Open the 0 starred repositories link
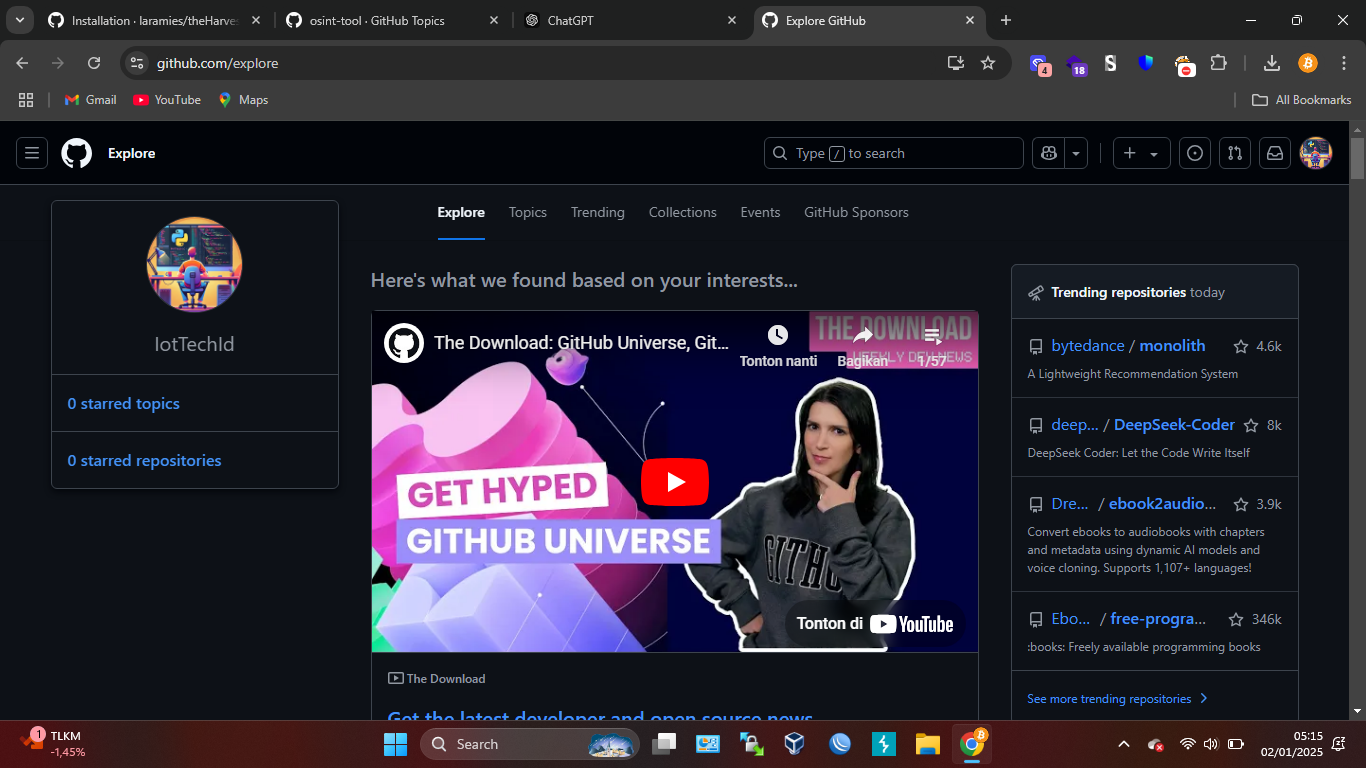Screen dimensions: 1366x768 click(x=144, y=460)
